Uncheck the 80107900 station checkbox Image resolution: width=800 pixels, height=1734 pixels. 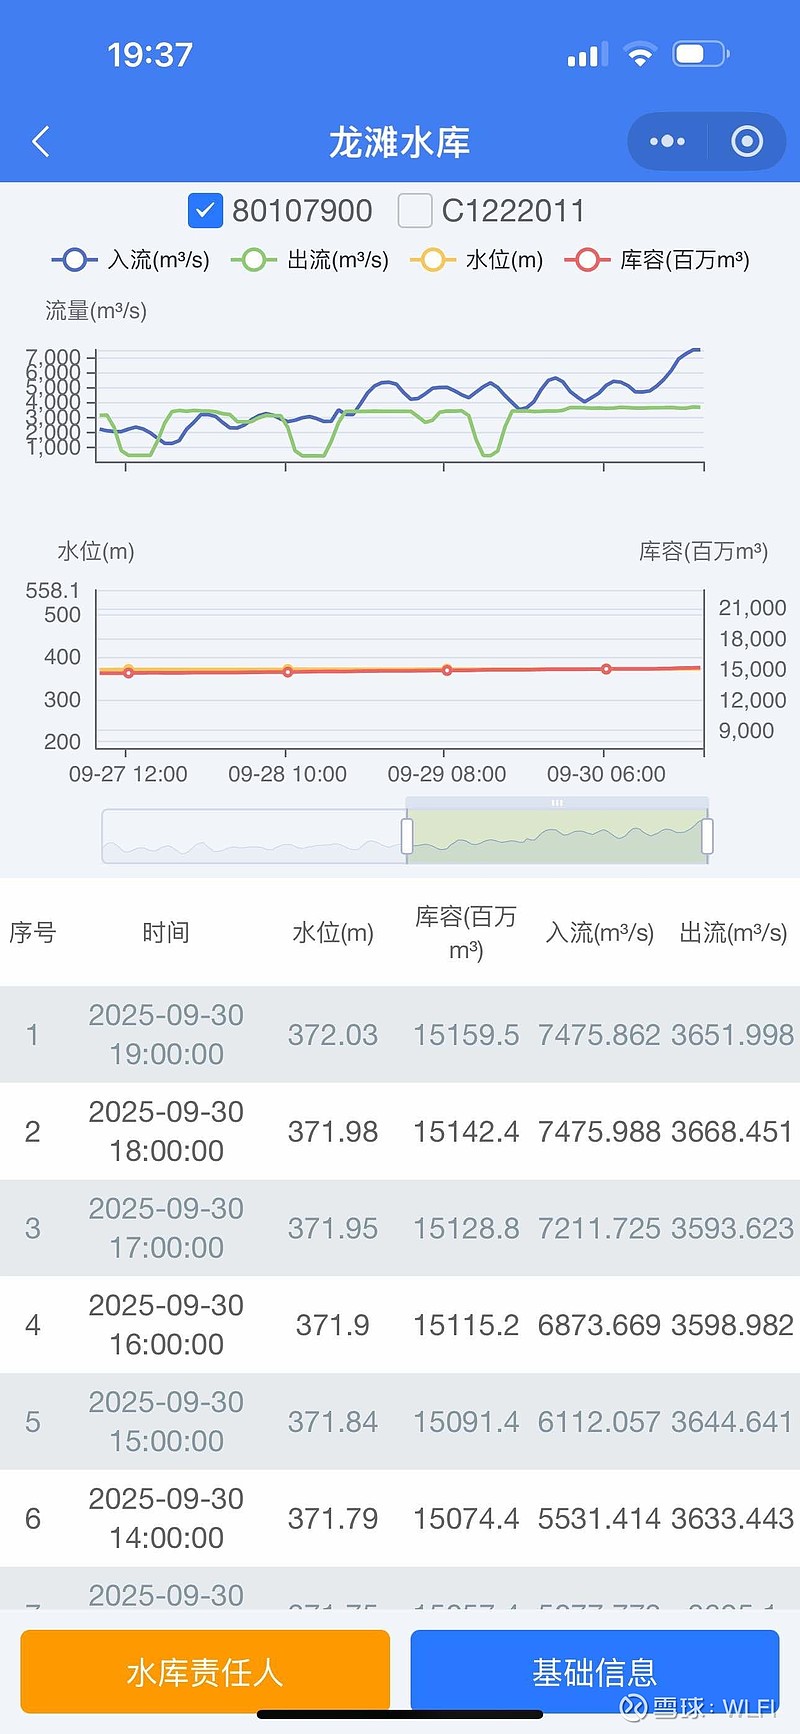(x=205, y=211)
